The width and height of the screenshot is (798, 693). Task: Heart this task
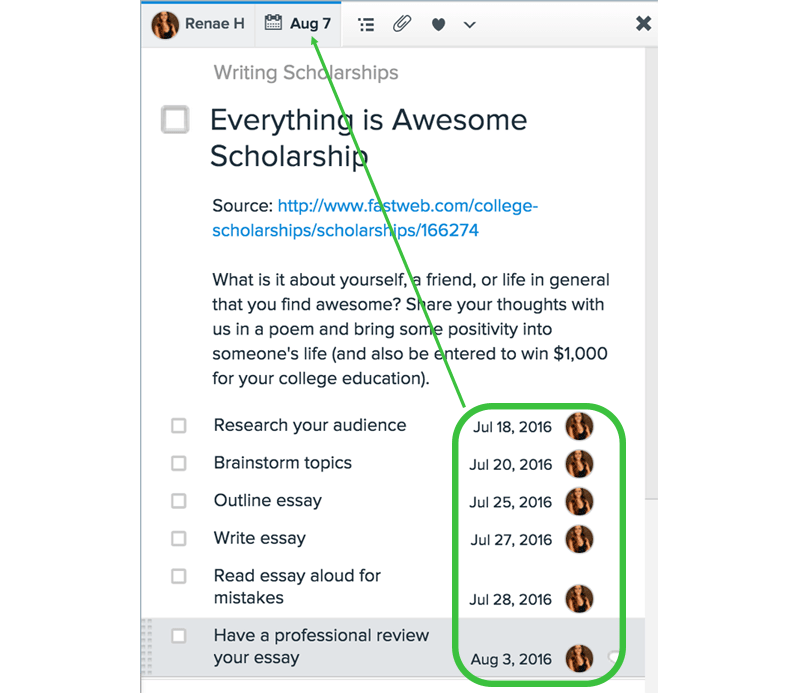click(x=438, y=24)
